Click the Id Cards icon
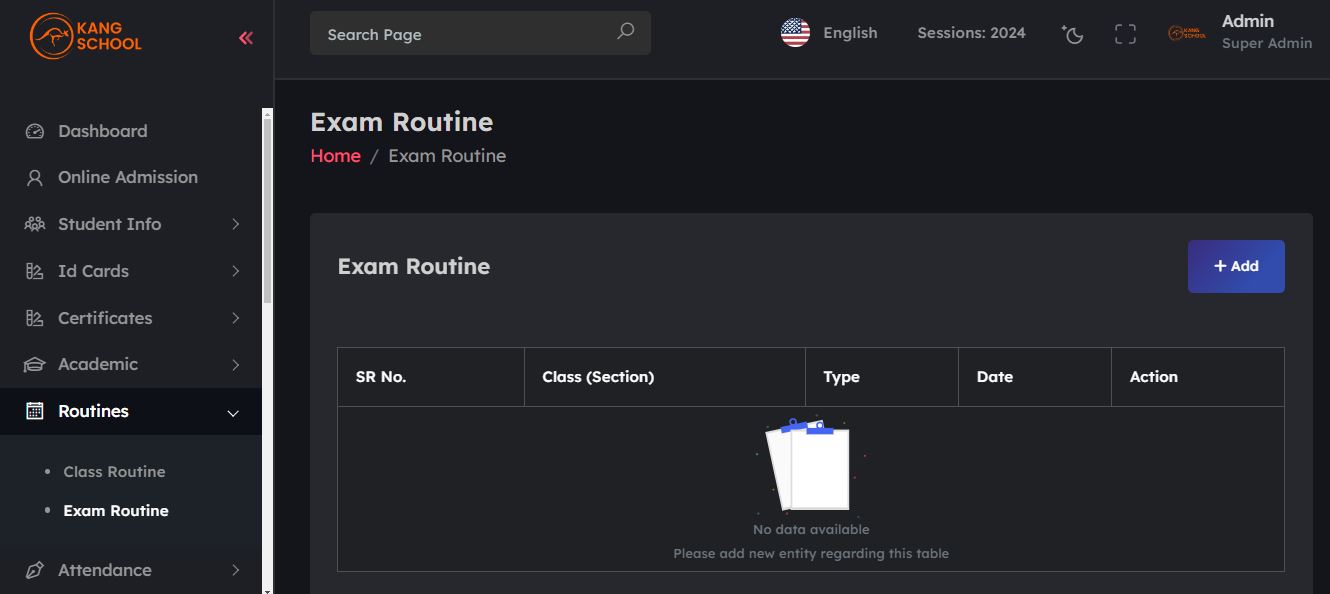 35,271
